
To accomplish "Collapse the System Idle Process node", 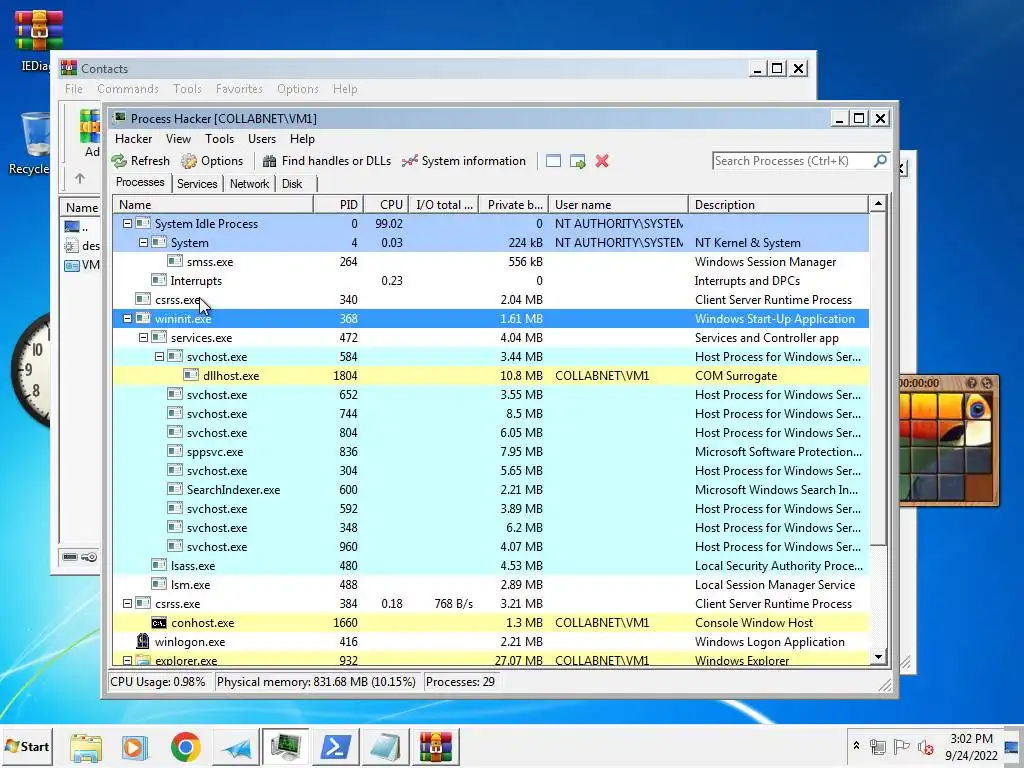I will click(x=127, y=223).
